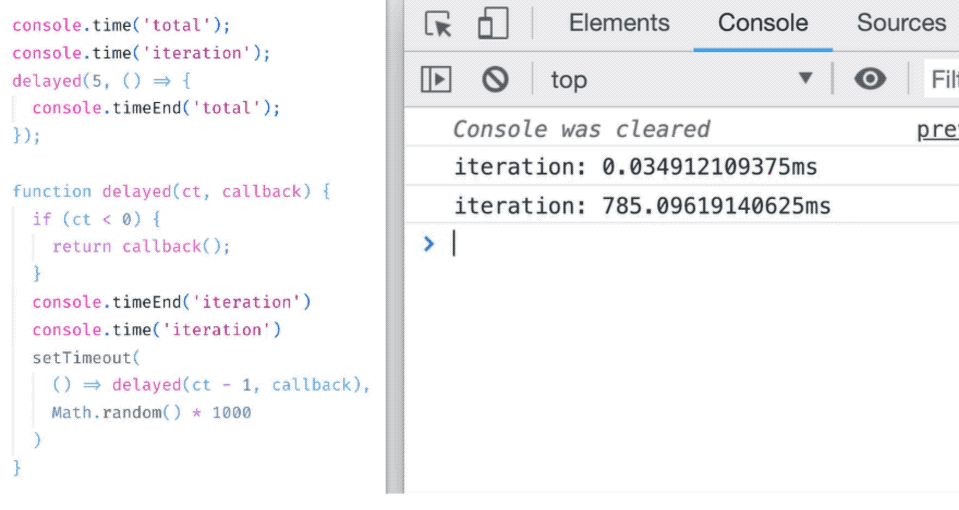Show the console sidebar panel
The height and width of the screenshot is (510, 959).
[436, 79]
